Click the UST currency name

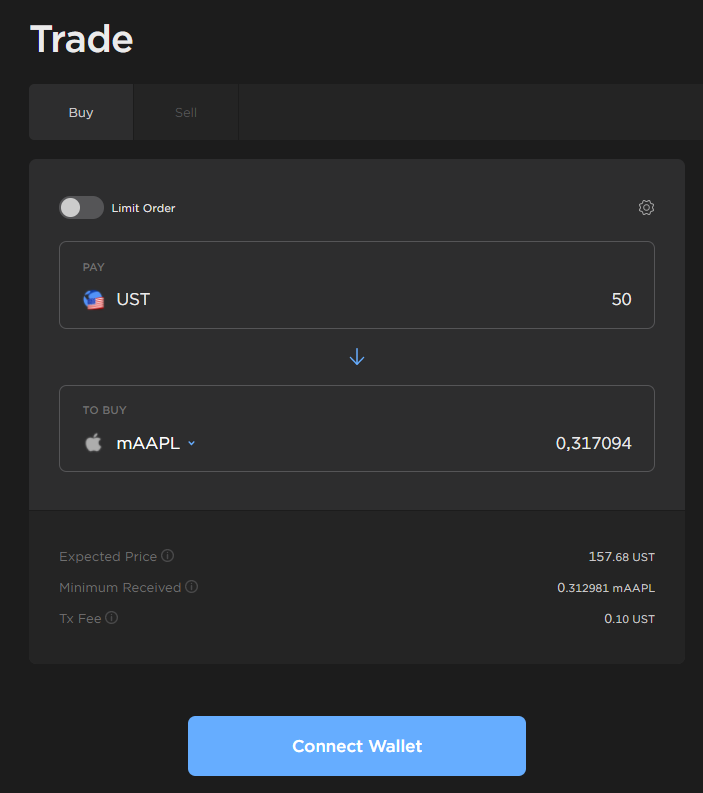133,299
